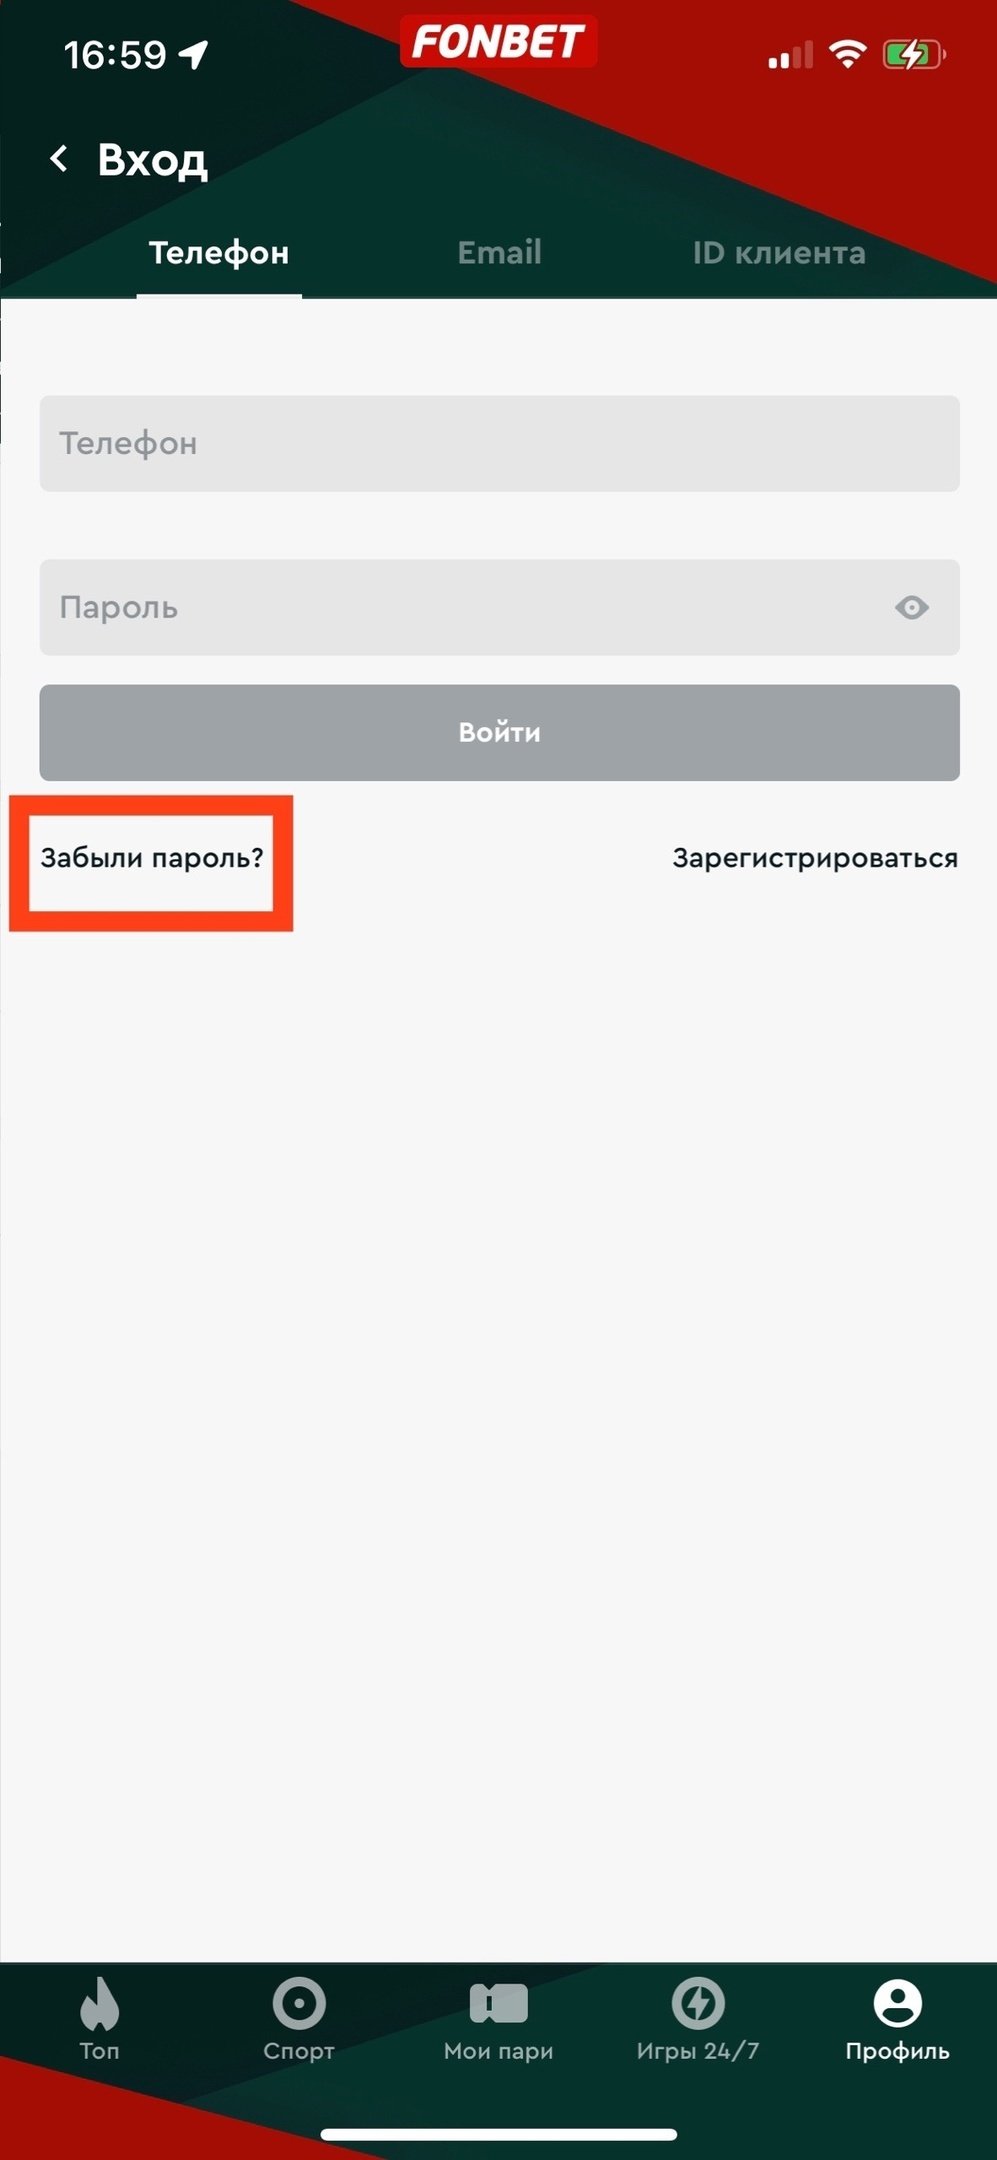Open the Топ flame icon
This screenshot has height=2160, width=997.
click(99, 2003)
